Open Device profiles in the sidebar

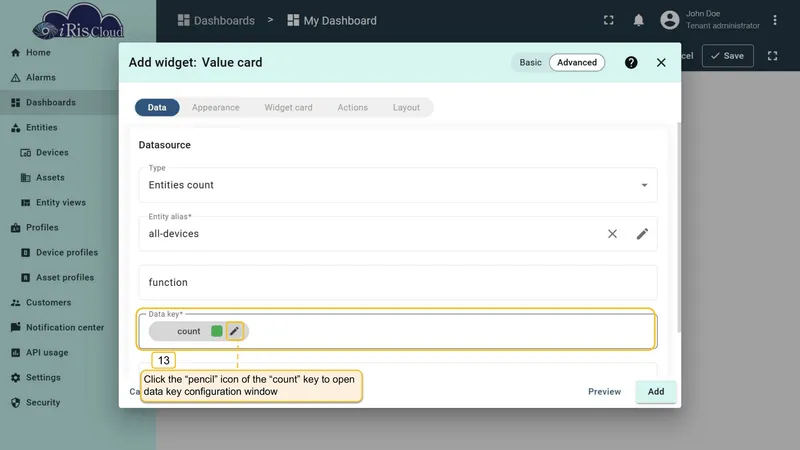pyautogui.click(x=59, y=253)
